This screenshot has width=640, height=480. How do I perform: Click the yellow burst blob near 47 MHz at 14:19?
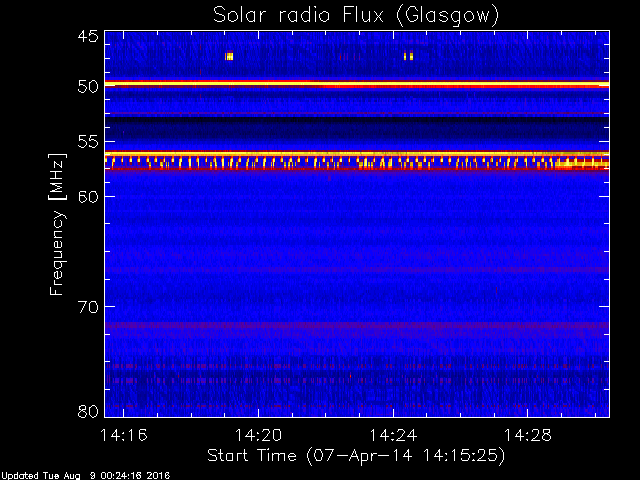[x=229, y=56]
